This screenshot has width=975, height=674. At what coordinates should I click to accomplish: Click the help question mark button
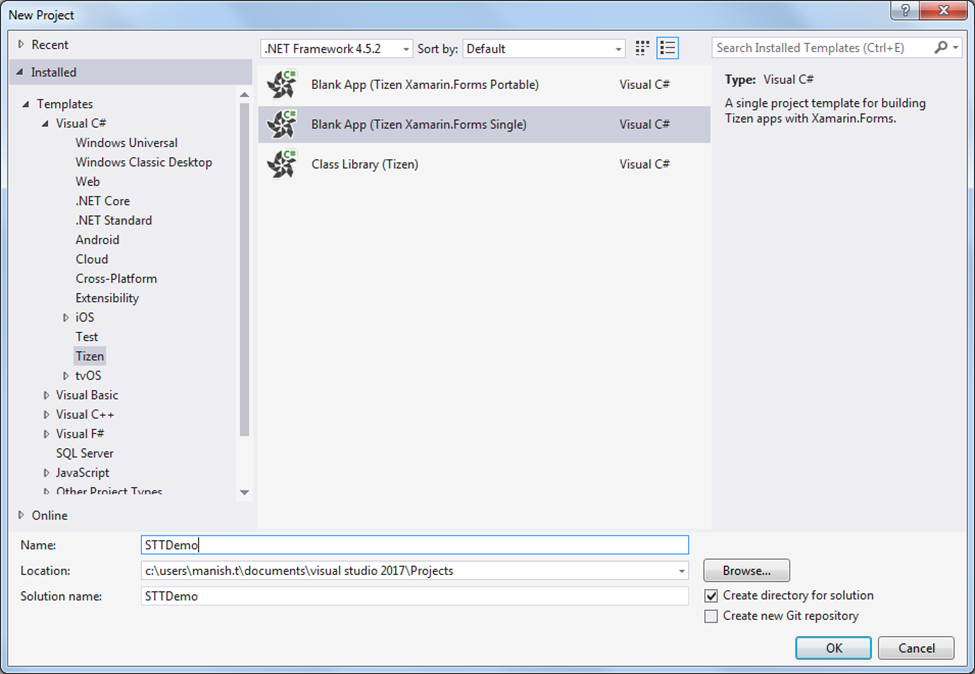click(905, 11)
